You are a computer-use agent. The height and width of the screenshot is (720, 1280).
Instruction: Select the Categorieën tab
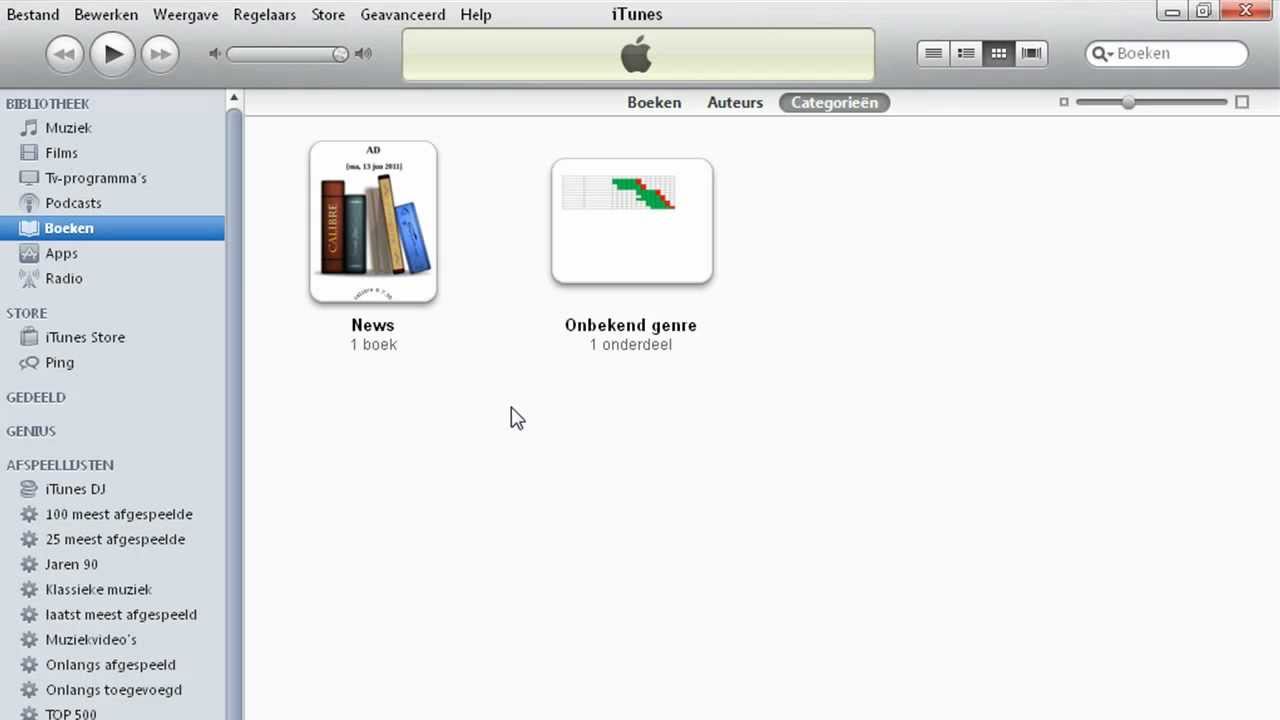pyautogui.click(x=835, y=103)
